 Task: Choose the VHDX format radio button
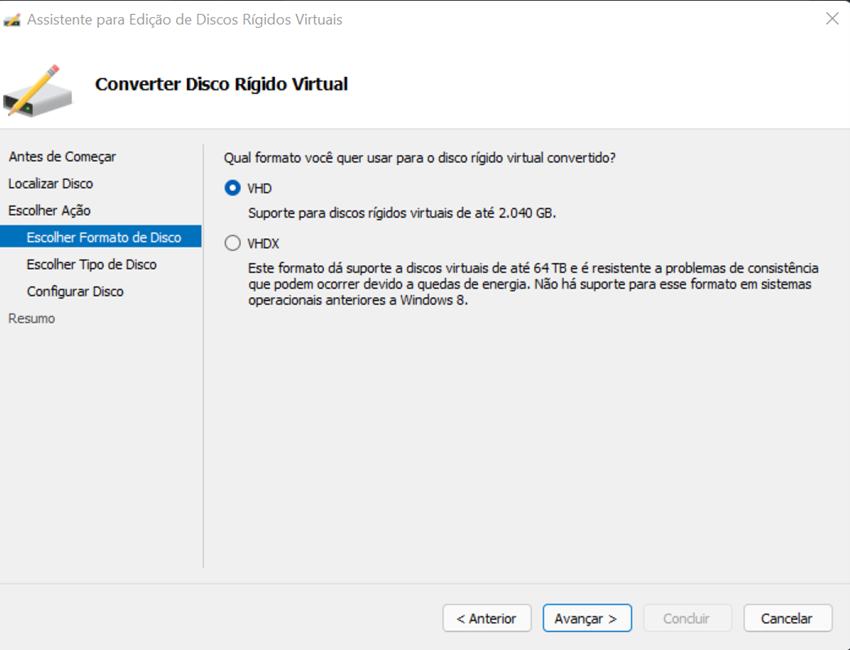233,243
